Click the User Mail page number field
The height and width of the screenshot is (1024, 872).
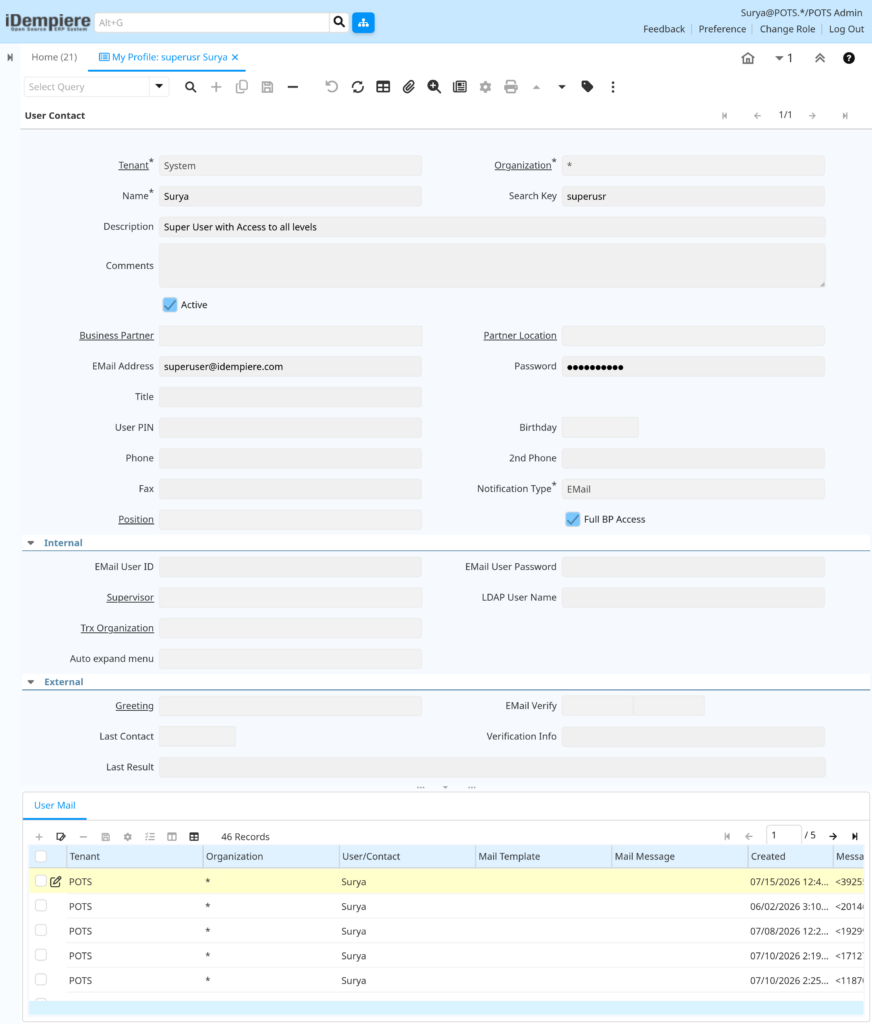tap(783, 835)
